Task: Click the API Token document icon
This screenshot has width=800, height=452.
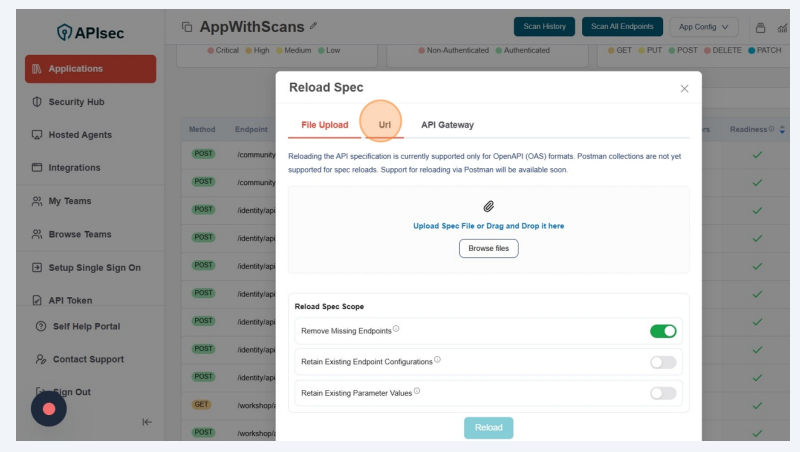Action: (x=37, y=300)
